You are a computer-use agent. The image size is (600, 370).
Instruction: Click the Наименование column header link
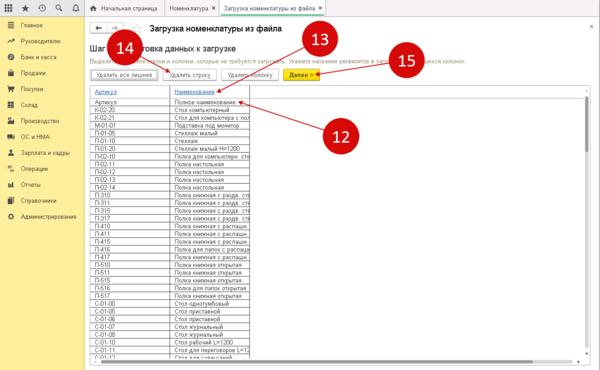pos(194,92)
